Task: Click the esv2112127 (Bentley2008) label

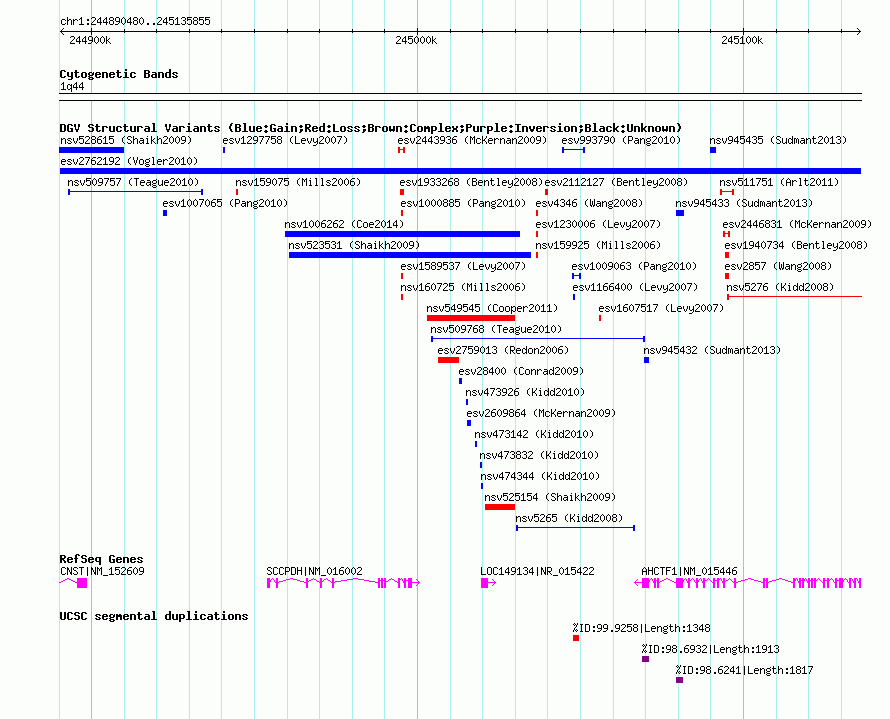Action: pos(616,182)
